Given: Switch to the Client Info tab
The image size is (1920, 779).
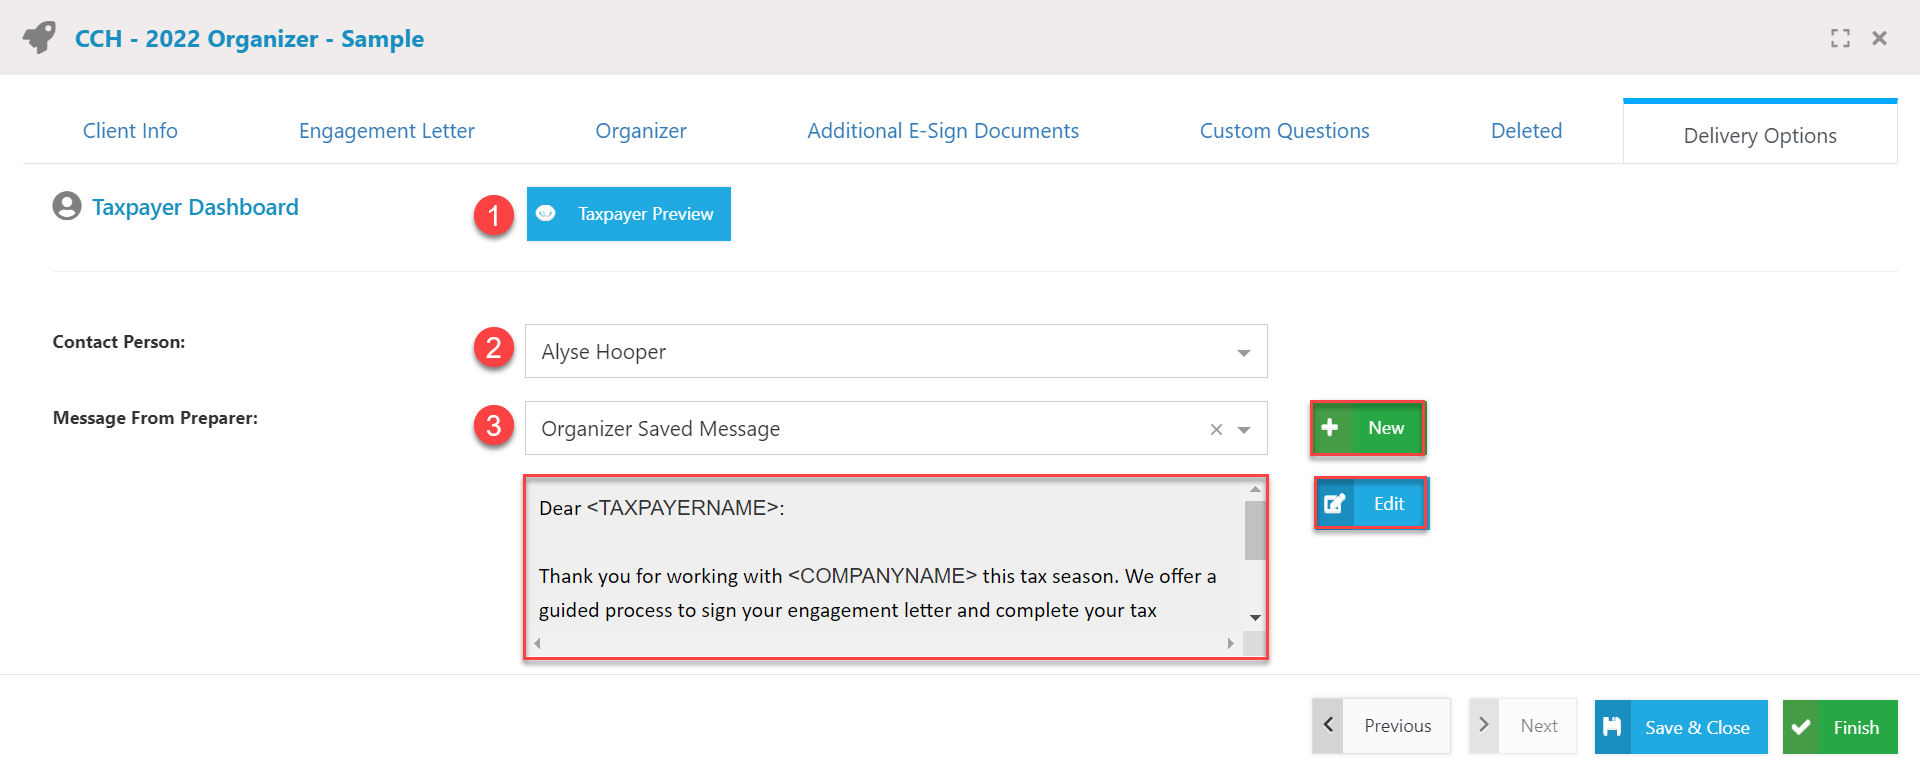Looking at the screenshot, I should pos(130,131).
